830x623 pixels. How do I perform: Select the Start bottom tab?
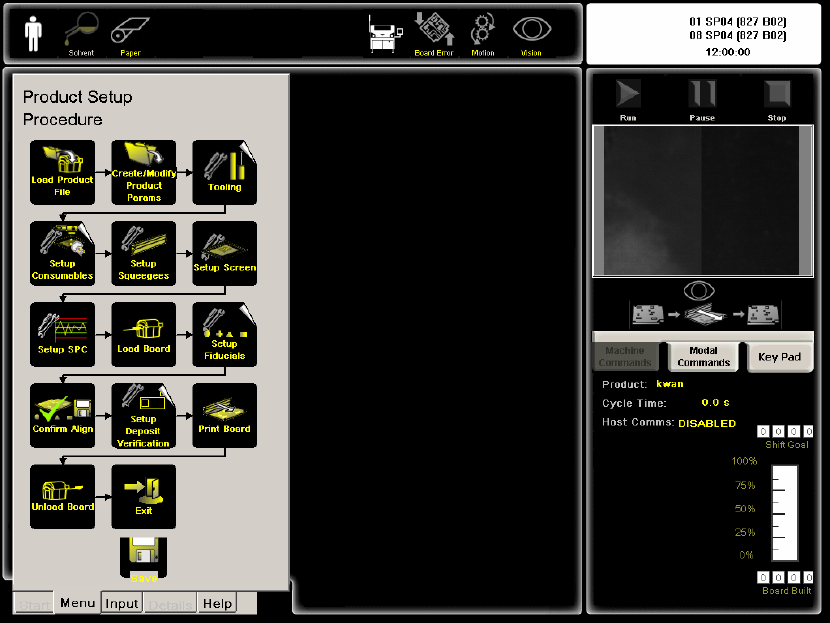click(x=33, y=603)
